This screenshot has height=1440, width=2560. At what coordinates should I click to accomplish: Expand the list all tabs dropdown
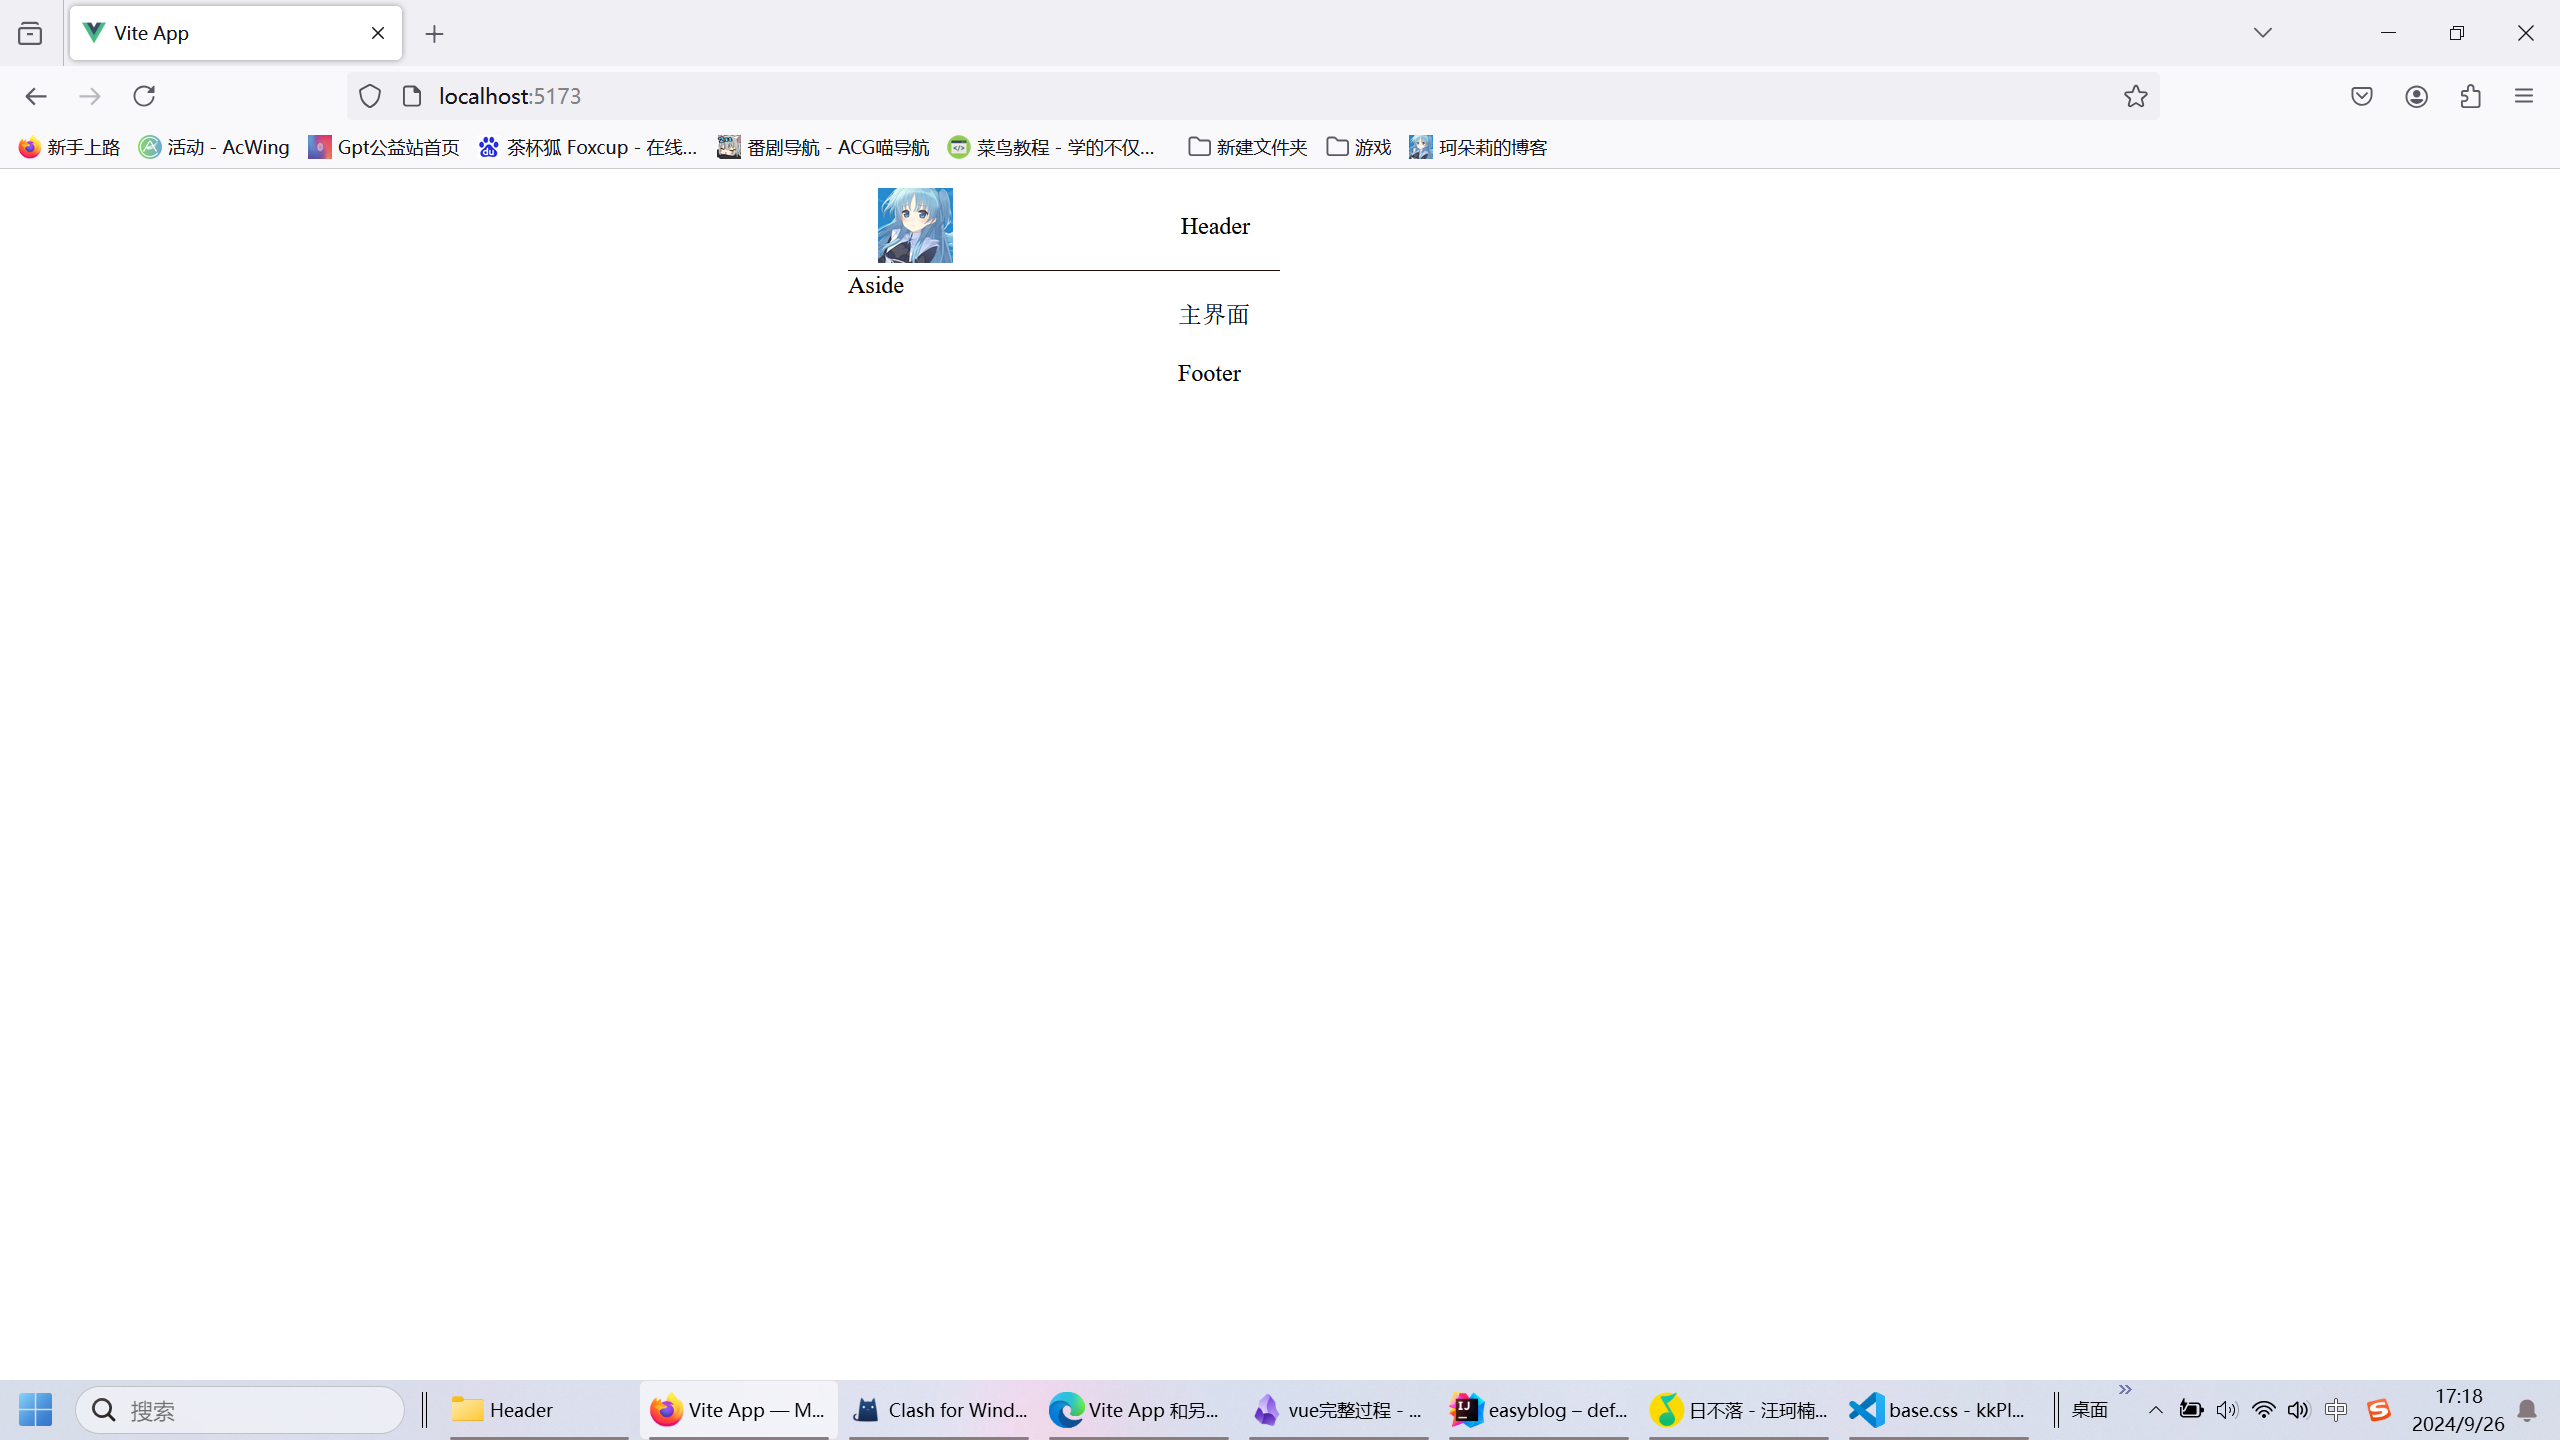tap(2263, 33)
